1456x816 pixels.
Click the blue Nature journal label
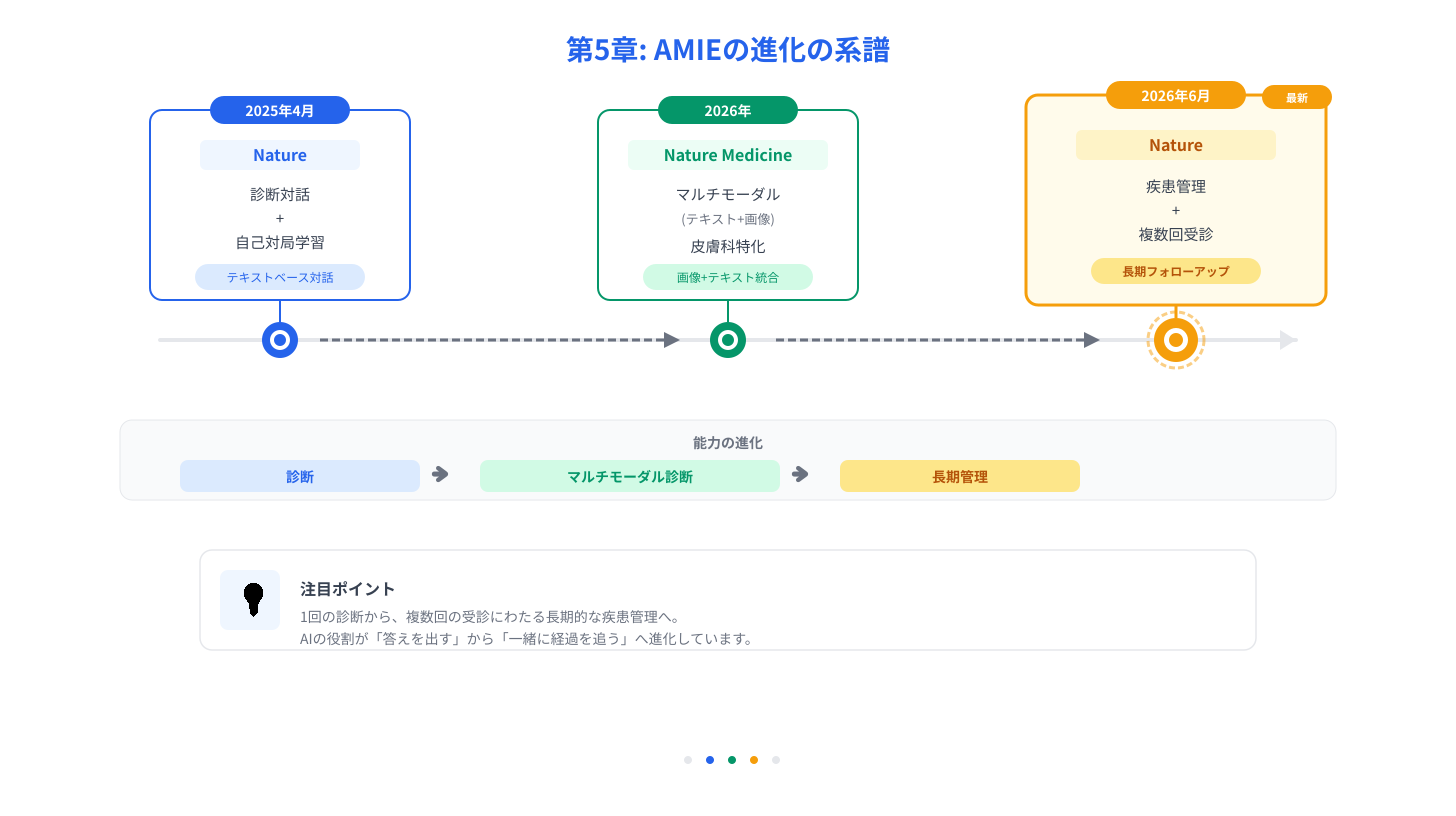coord(280,155)
